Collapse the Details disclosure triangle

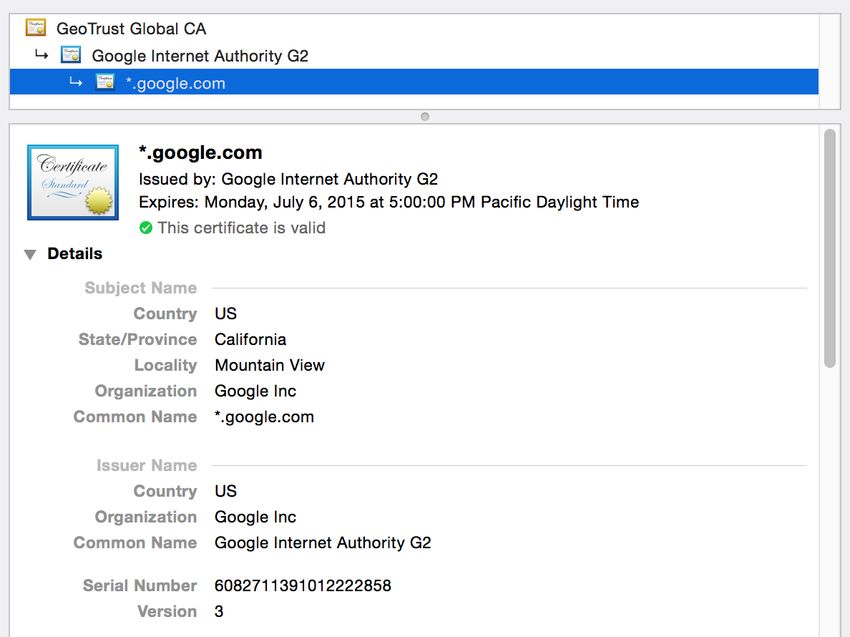[30, 254]
